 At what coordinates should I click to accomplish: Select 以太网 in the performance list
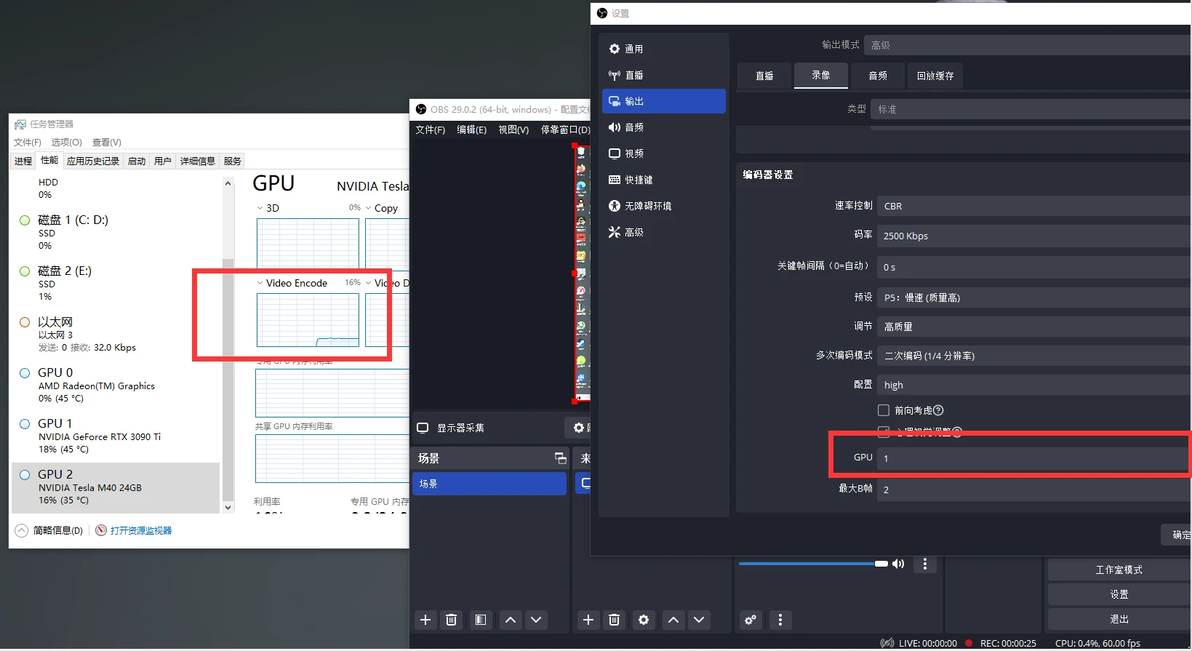116,334
